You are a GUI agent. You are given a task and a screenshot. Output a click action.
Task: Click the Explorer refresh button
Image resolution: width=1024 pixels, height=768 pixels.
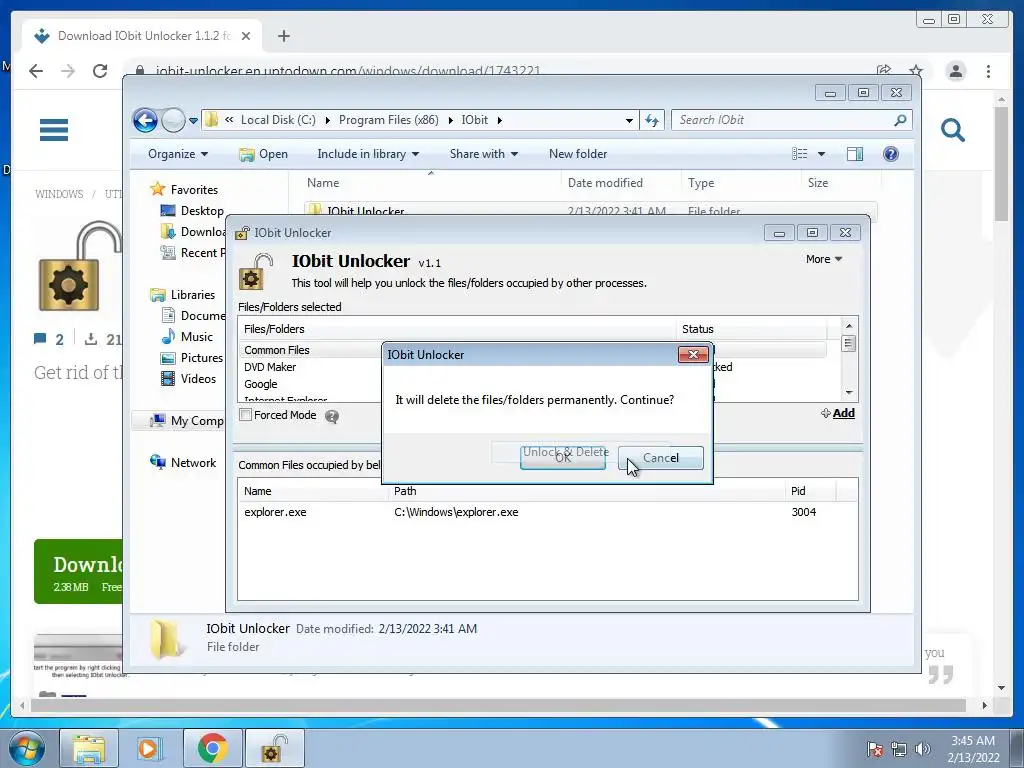coord(652,120)
